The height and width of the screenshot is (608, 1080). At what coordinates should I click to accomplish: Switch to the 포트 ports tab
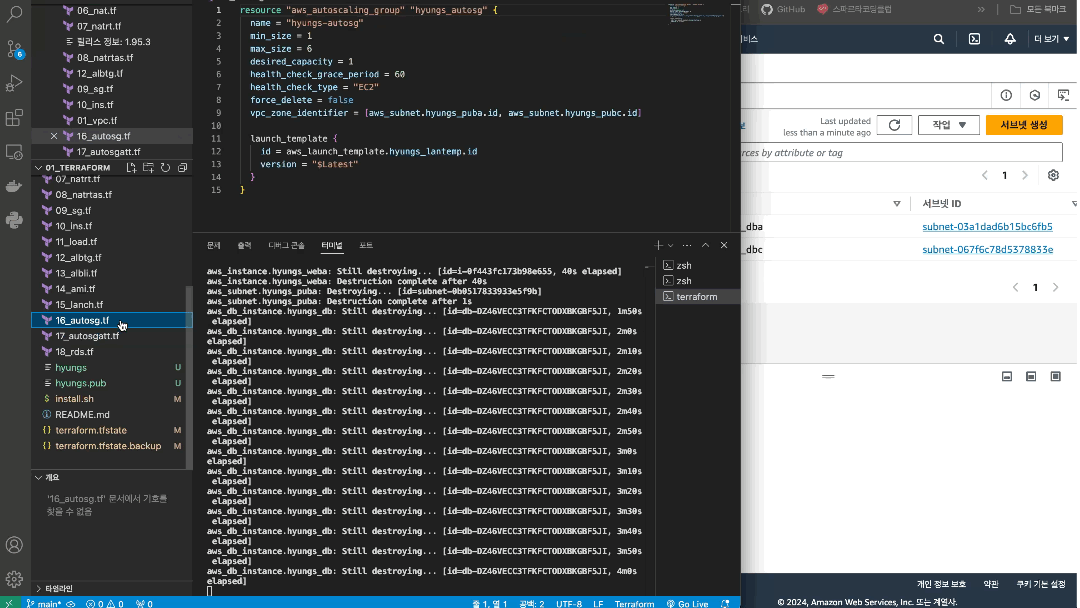tap(366, 245)
